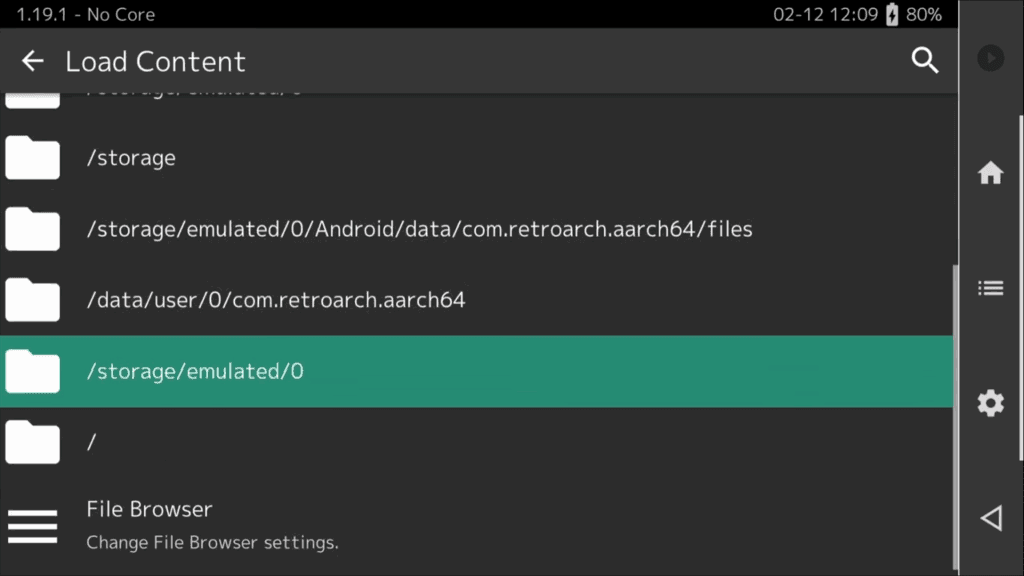Open the Settings gear icon

990,403
